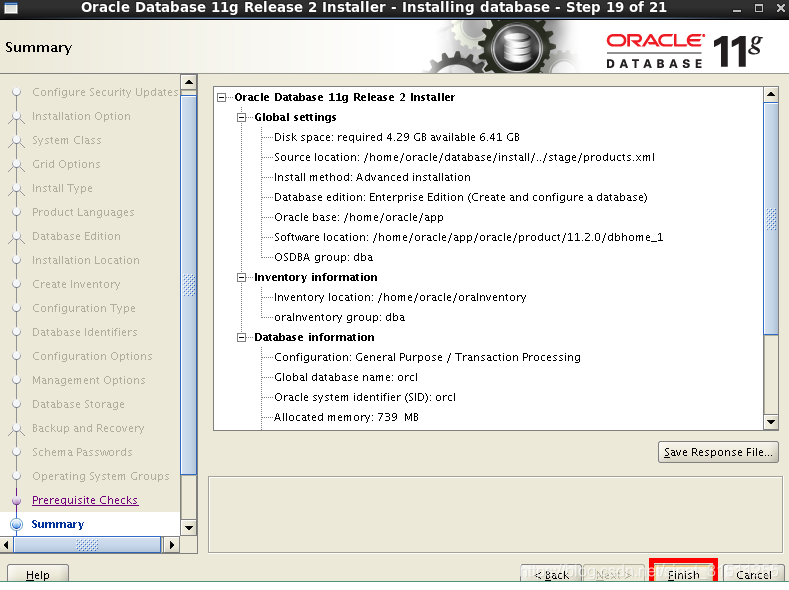
Task: Select 'oraInventory group: dba' row
Action: (x=340, y=317)
